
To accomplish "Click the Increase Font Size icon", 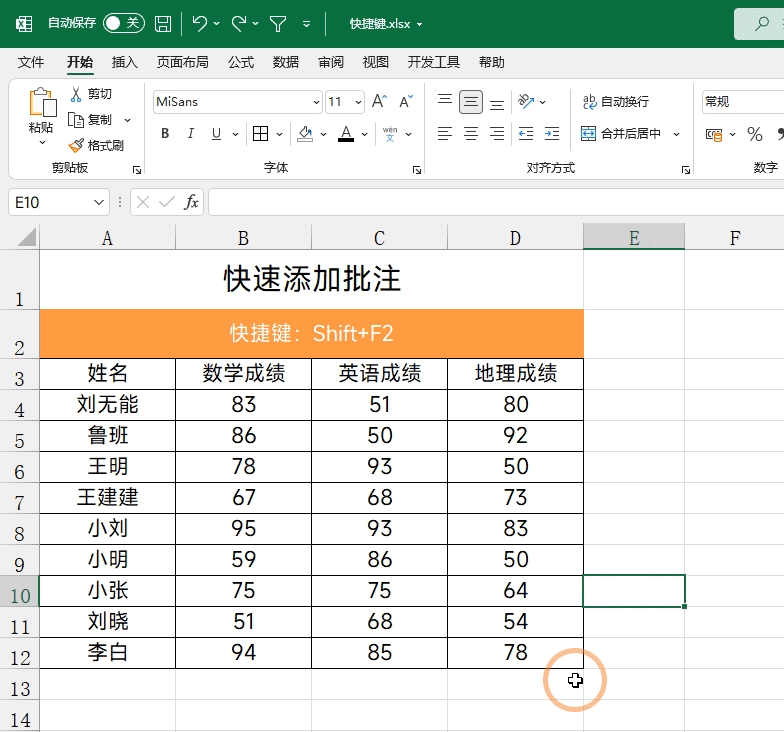I will pyautogui.click(x=380, y=102).
